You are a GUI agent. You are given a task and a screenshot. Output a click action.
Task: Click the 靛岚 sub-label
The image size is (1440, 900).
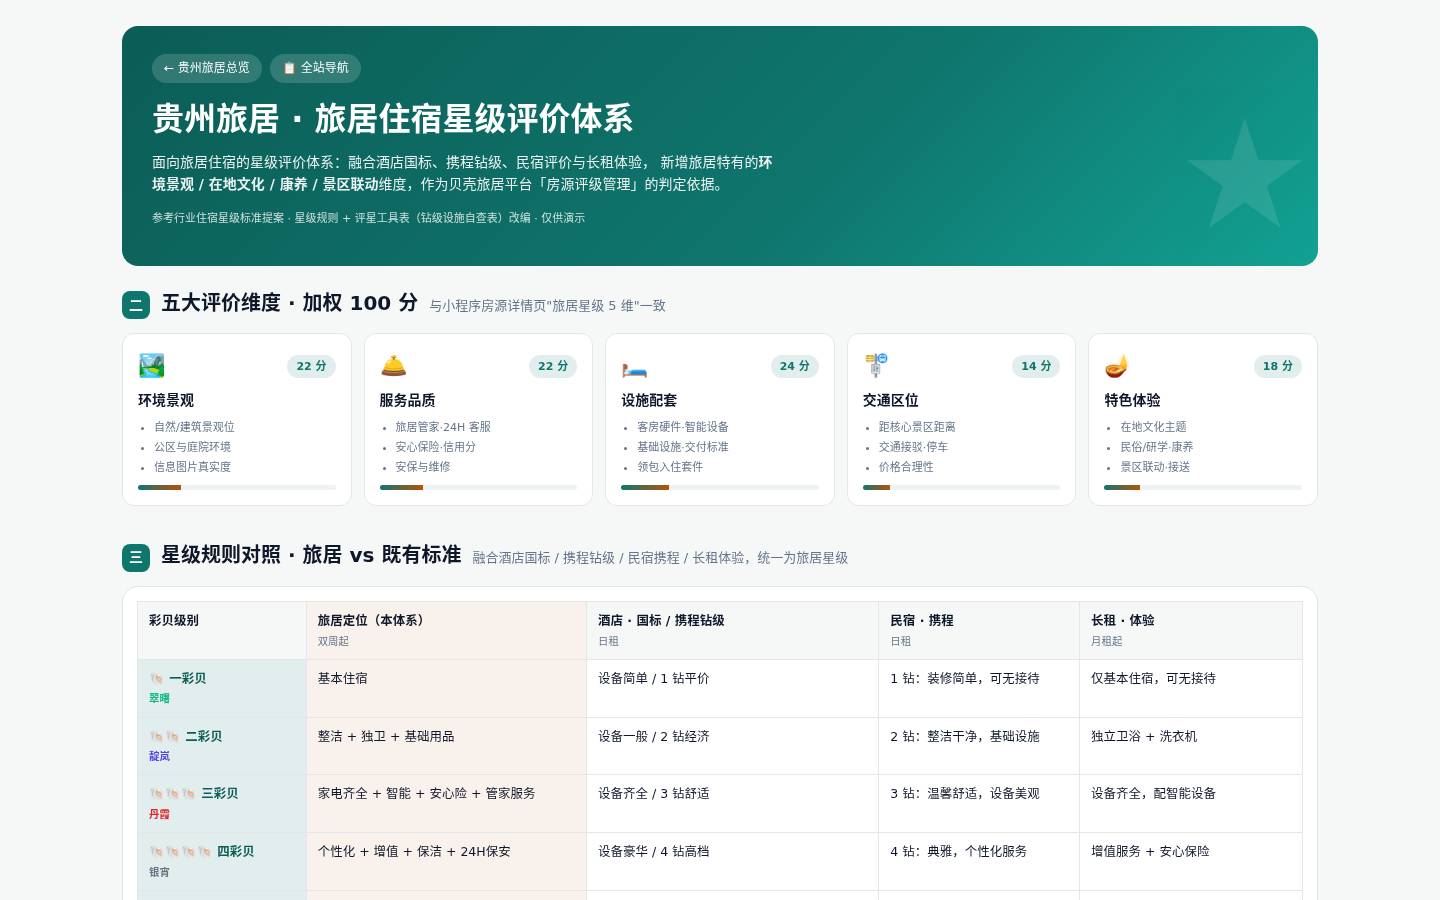tap(159, 757)
